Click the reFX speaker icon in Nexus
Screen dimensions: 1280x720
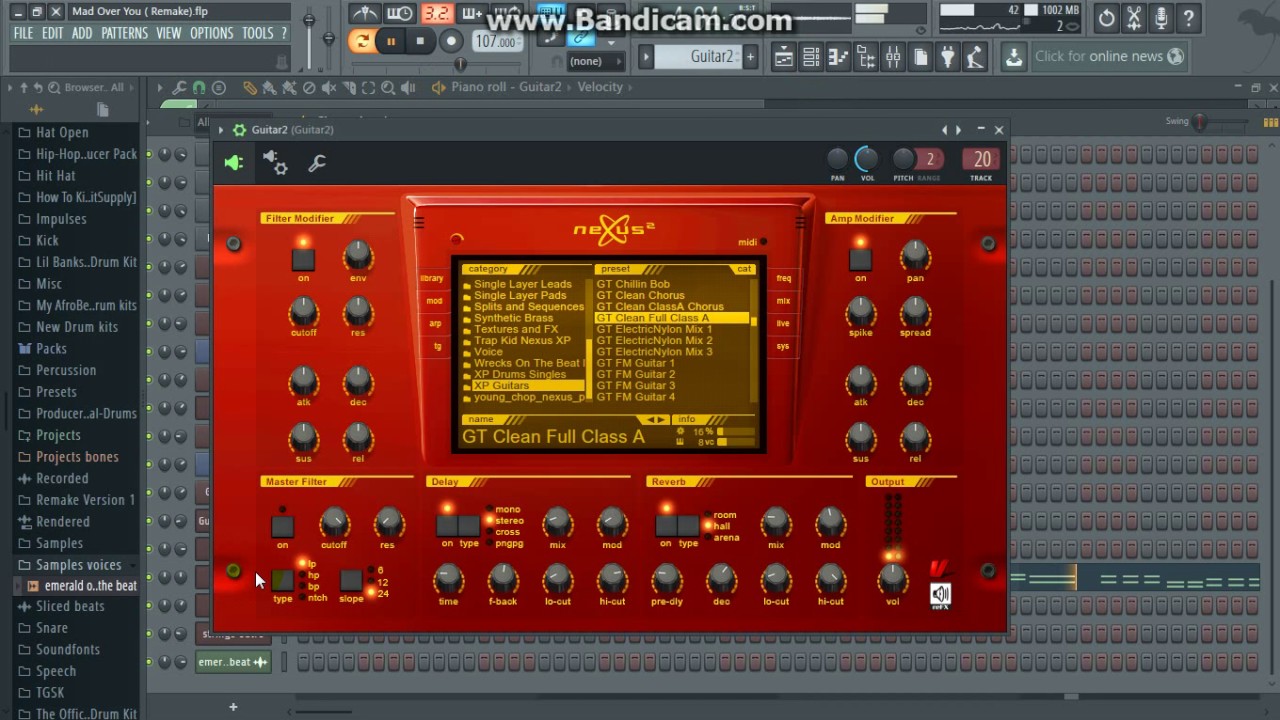coord(941,595)
